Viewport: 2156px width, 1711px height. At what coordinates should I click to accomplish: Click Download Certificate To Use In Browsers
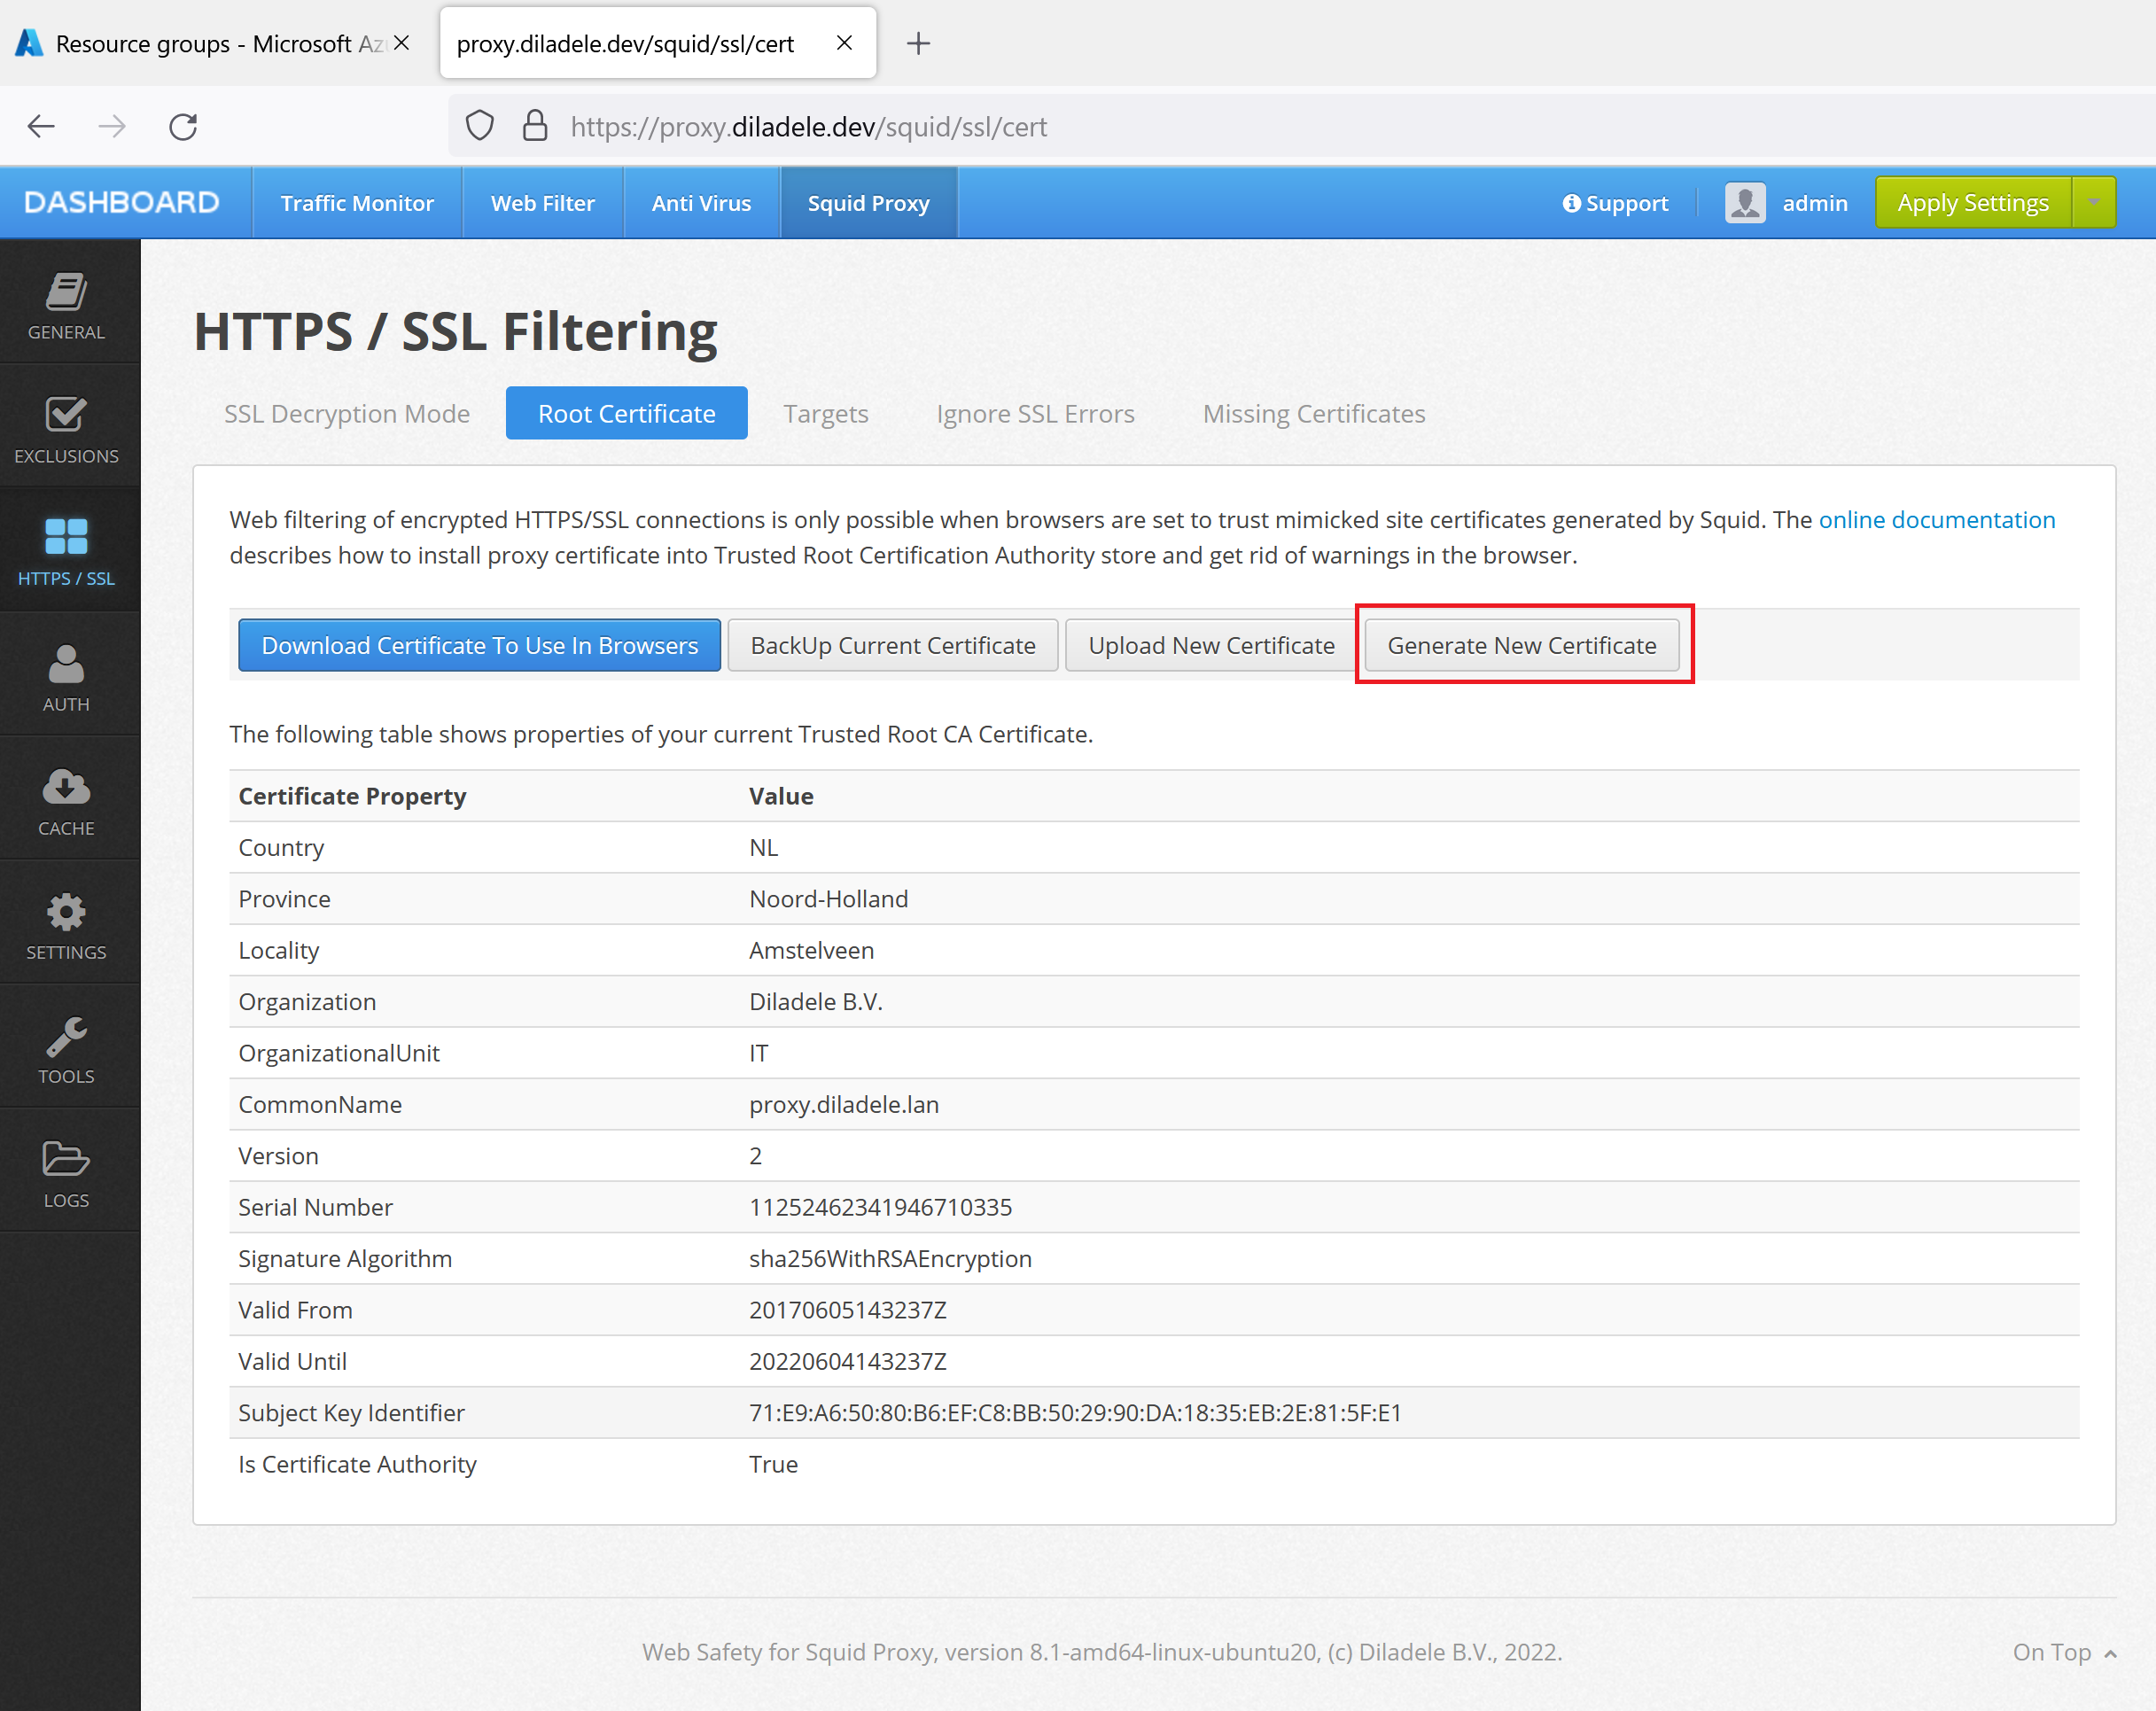click(480, 645)
